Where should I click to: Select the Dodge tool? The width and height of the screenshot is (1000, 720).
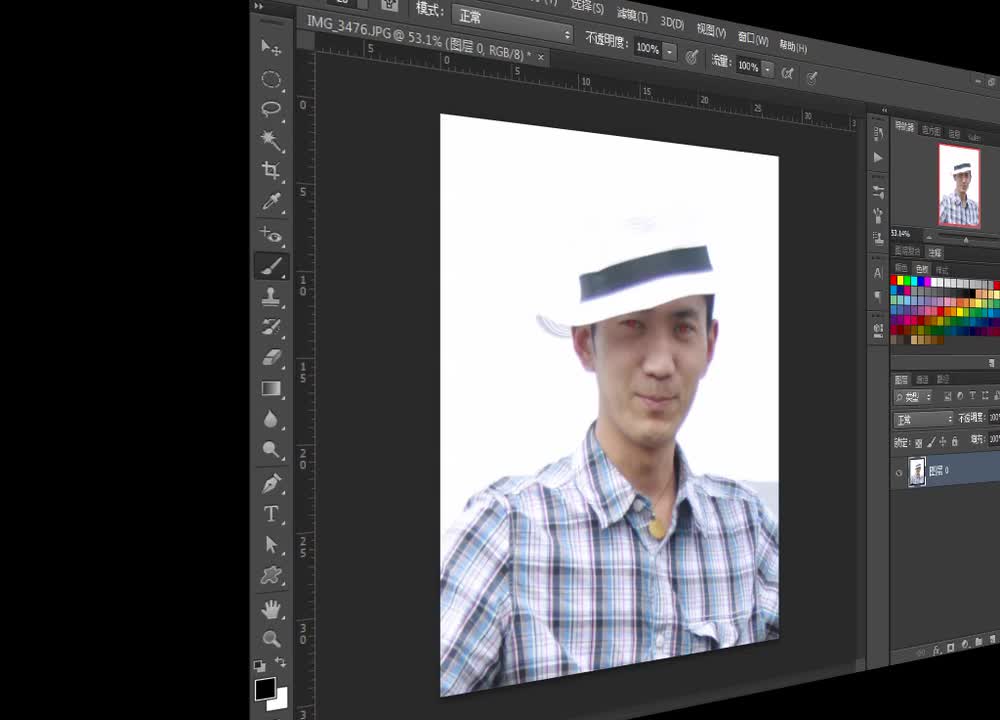pyautogui.click(x=271, y=450)
